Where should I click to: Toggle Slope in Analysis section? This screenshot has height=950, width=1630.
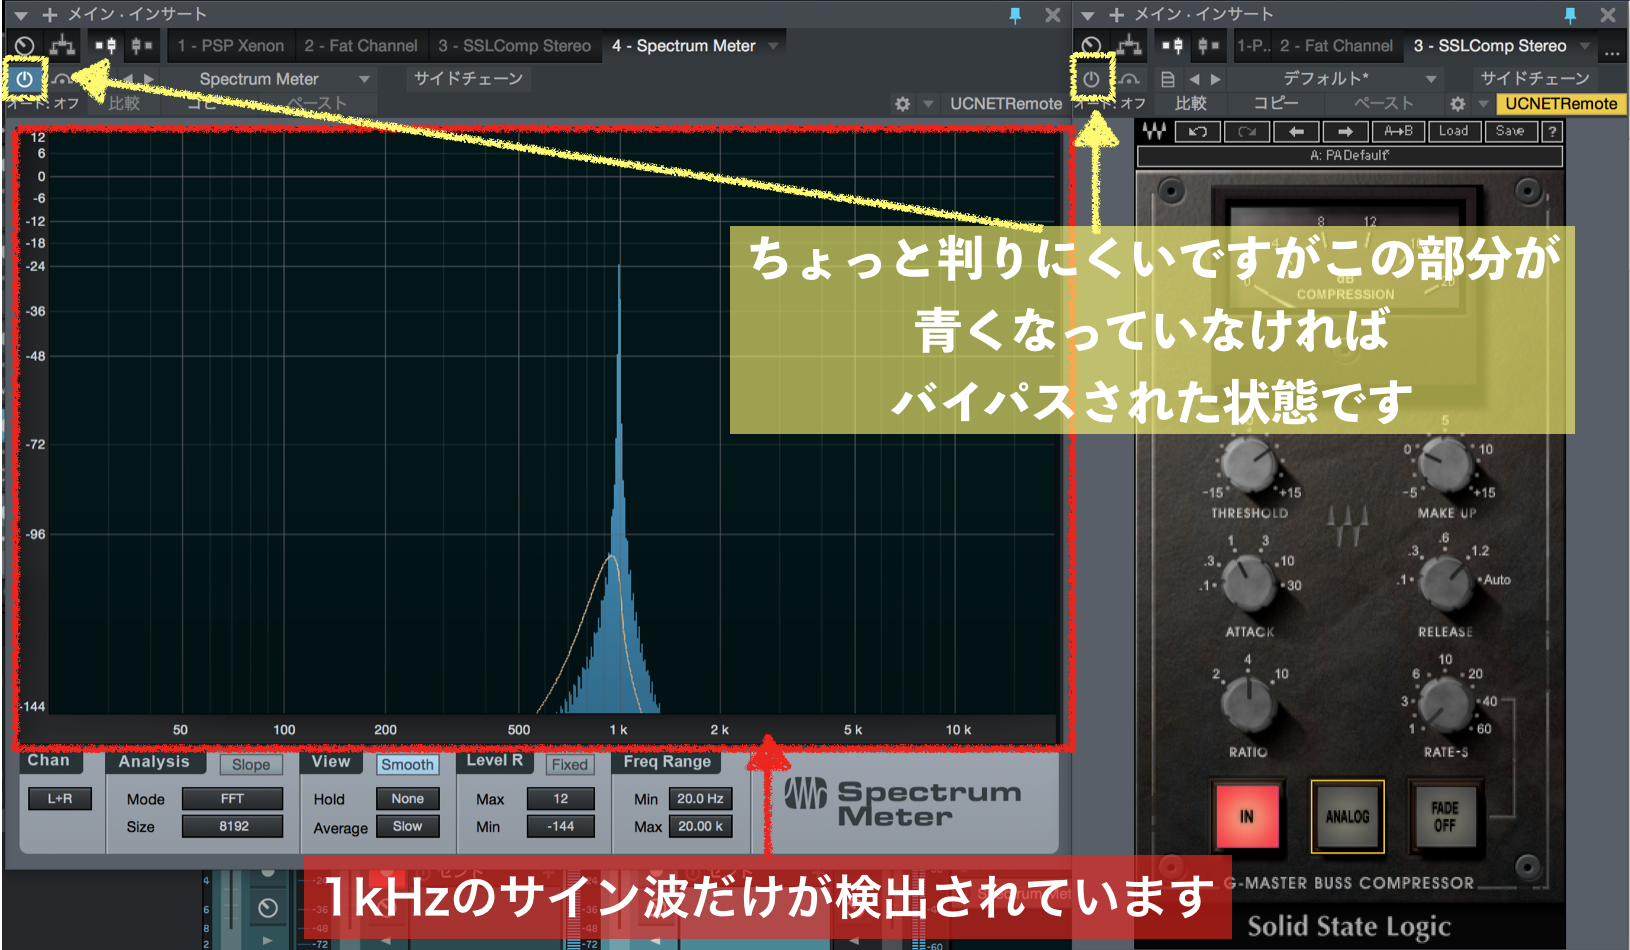(x=251, y=765)
